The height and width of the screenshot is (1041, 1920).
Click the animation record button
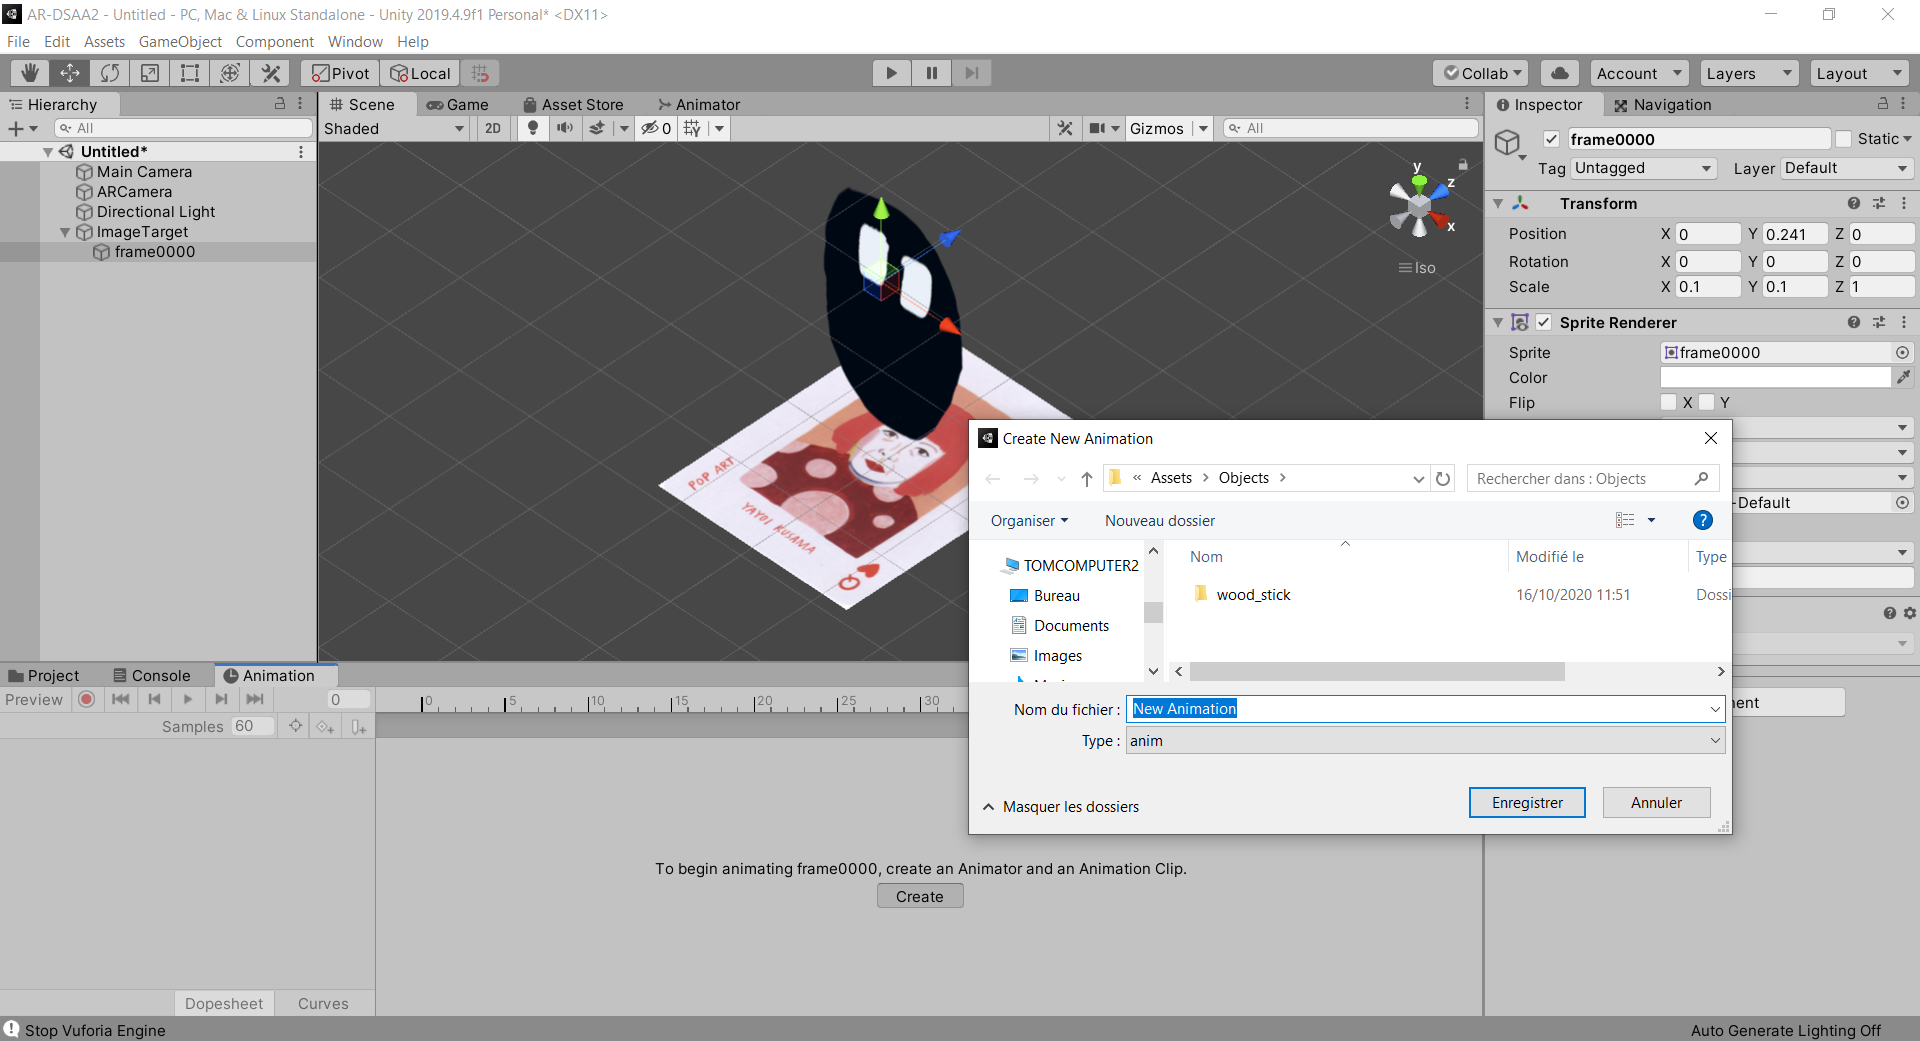87,699
